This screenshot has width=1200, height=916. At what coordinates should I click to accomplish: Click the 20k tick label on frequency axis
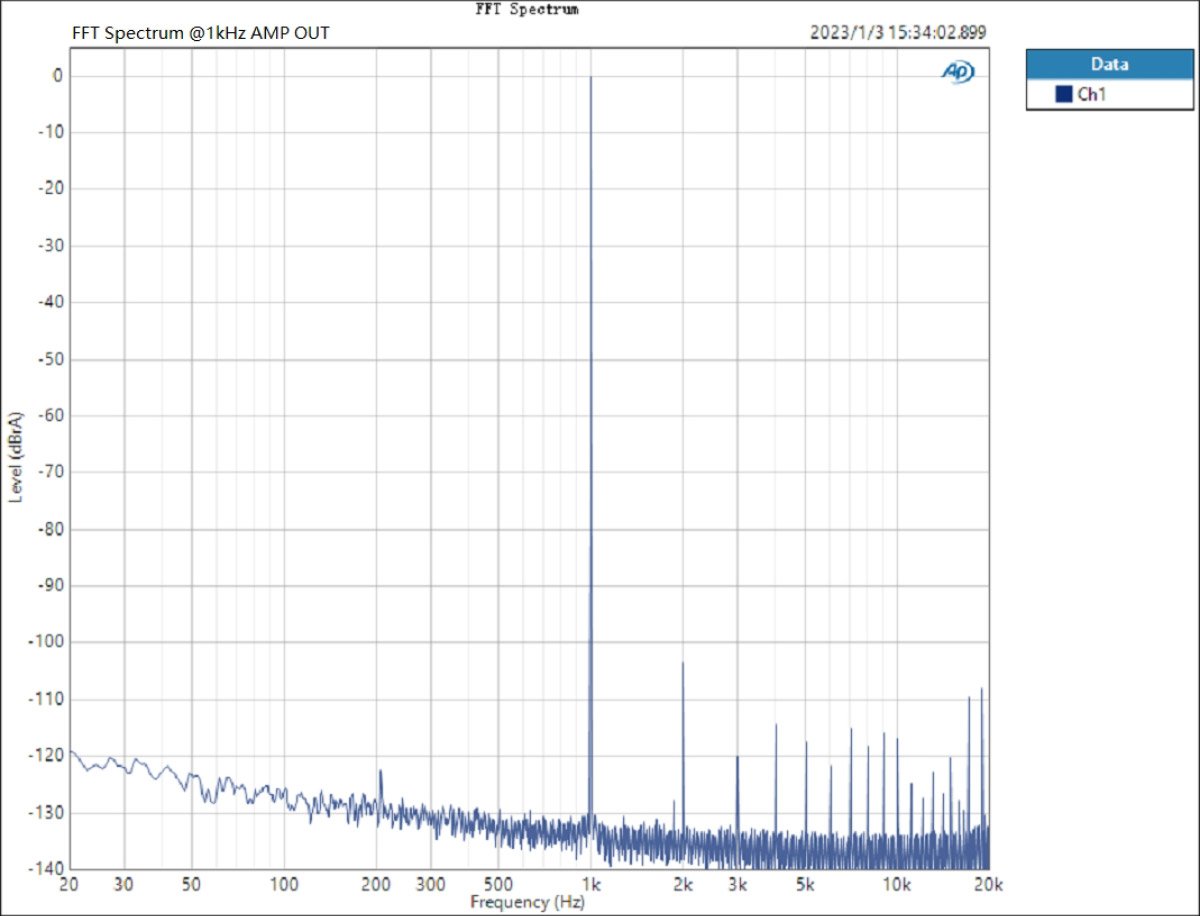click(x=988, y=885)
